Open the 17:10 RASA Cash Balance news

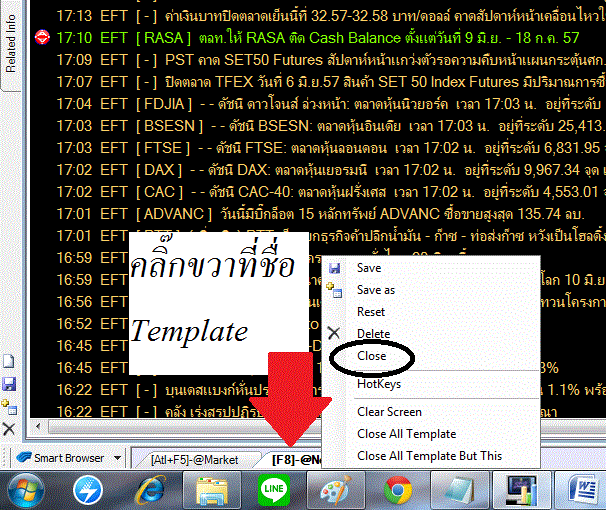click(318, 38)
